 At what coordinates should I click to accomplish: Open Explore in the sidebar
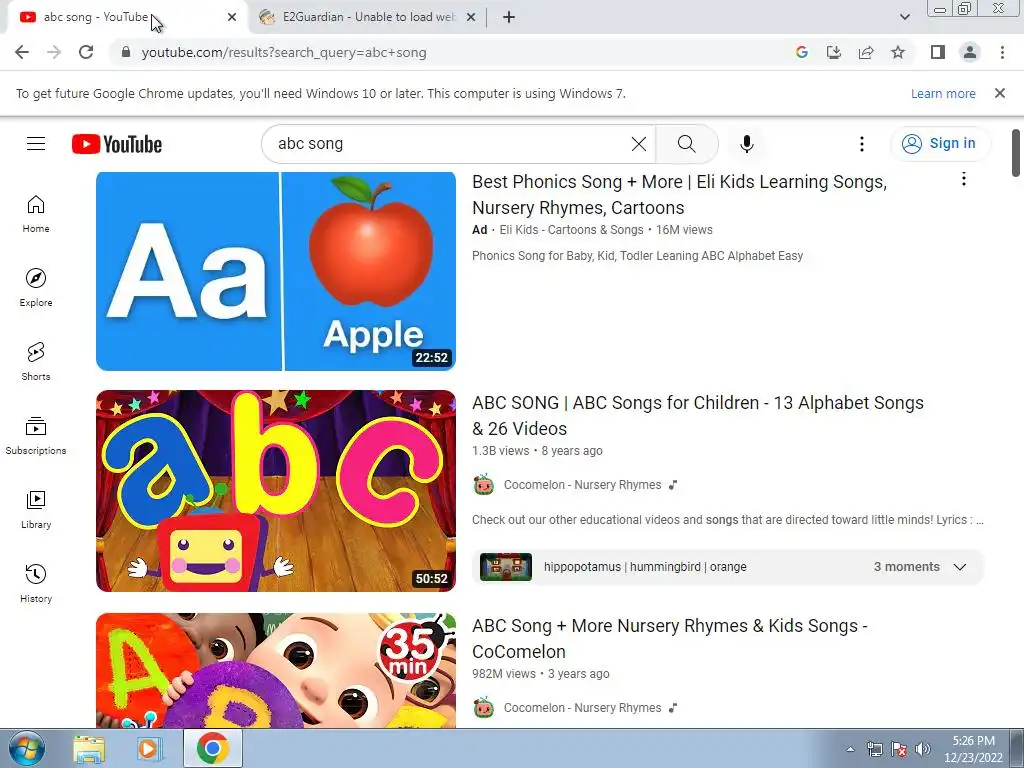click(x=36, y=288)
